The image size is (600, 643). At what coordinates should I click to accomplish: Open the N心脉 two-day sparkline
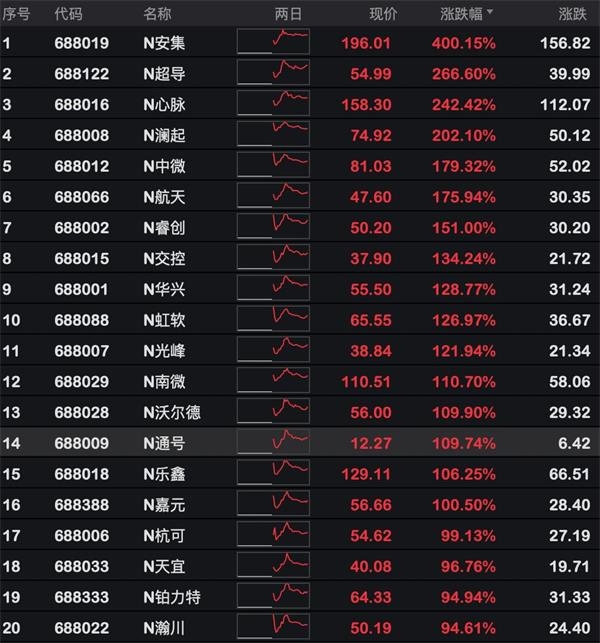(273, 103)
